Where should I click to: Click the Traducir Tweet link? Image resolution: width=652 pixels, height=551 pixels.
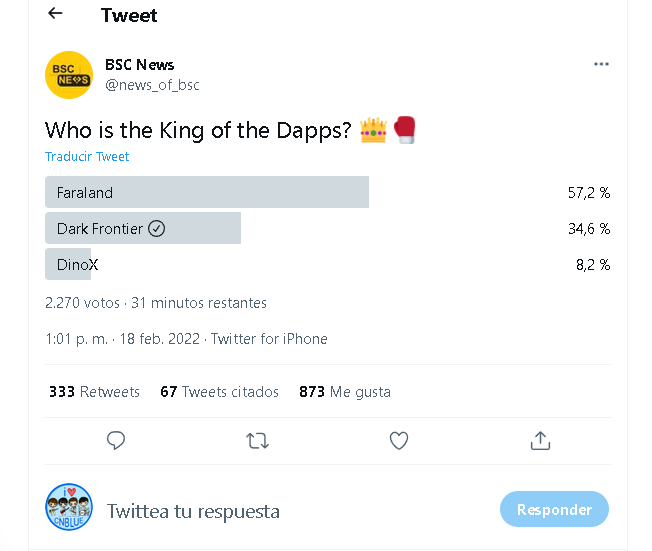point(87,157)
